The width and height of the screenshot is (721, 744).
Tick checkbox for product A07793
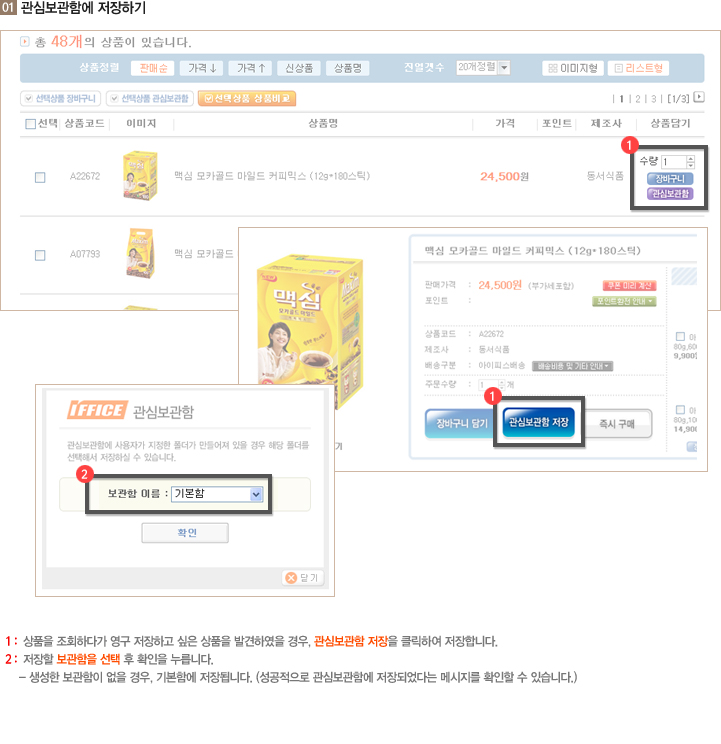40,255
